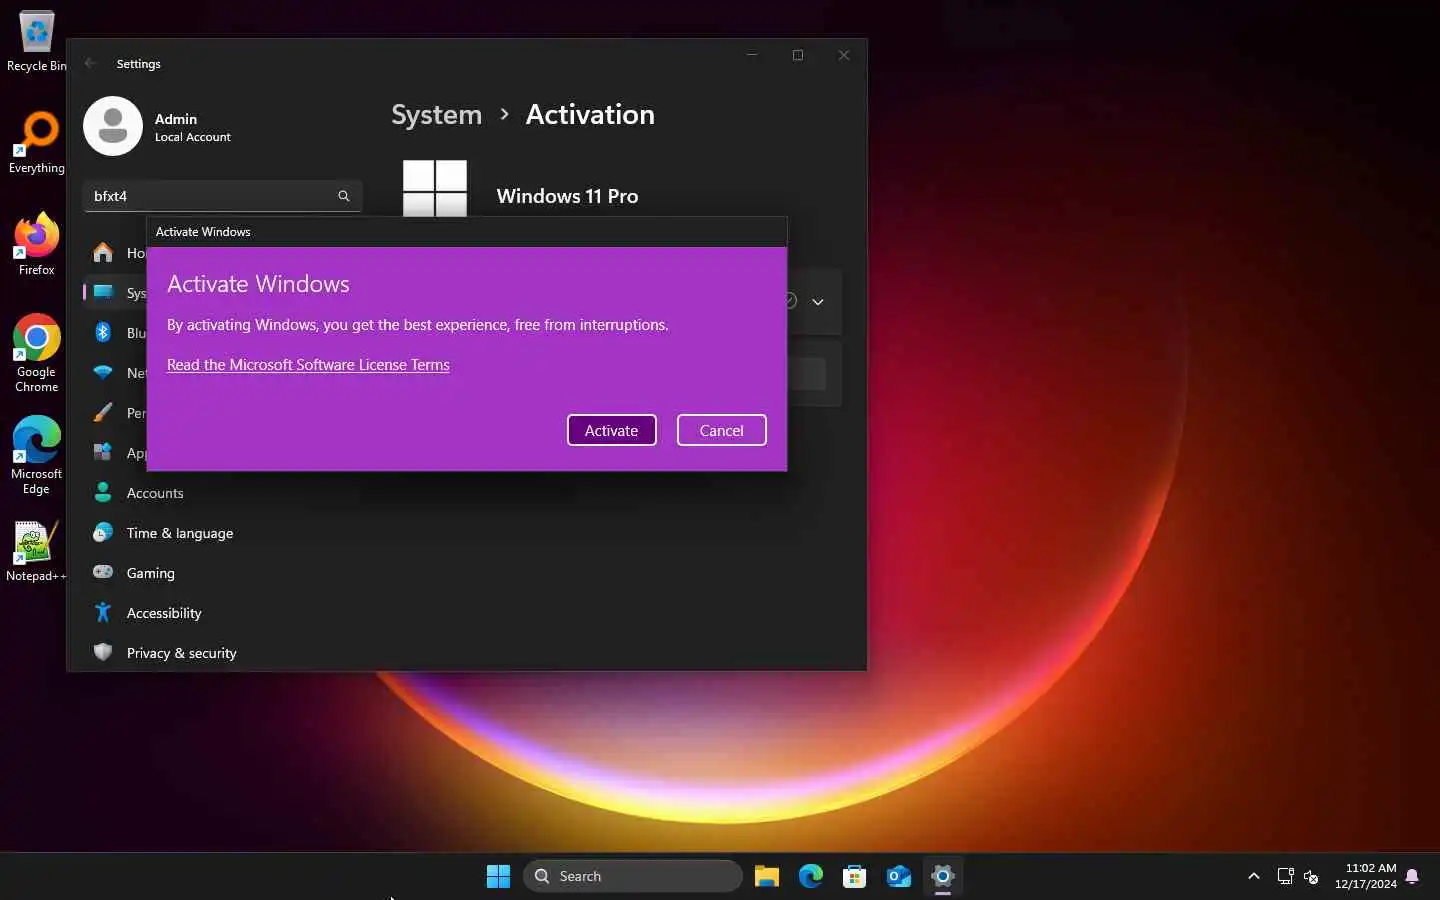
Task: Focus the Settings search field containing bfxt4
Action: point(222,196)
